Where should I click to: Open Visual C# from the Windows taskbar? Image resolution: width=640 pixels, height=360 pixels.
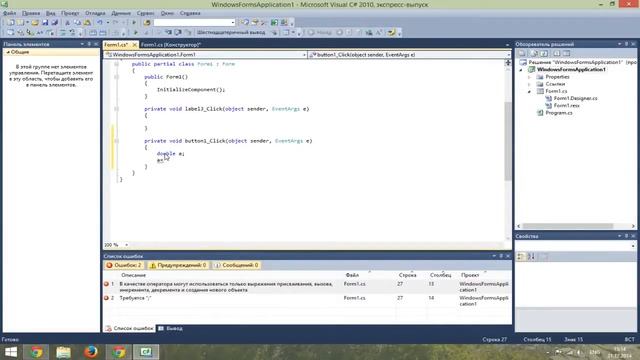click(146, 352)
